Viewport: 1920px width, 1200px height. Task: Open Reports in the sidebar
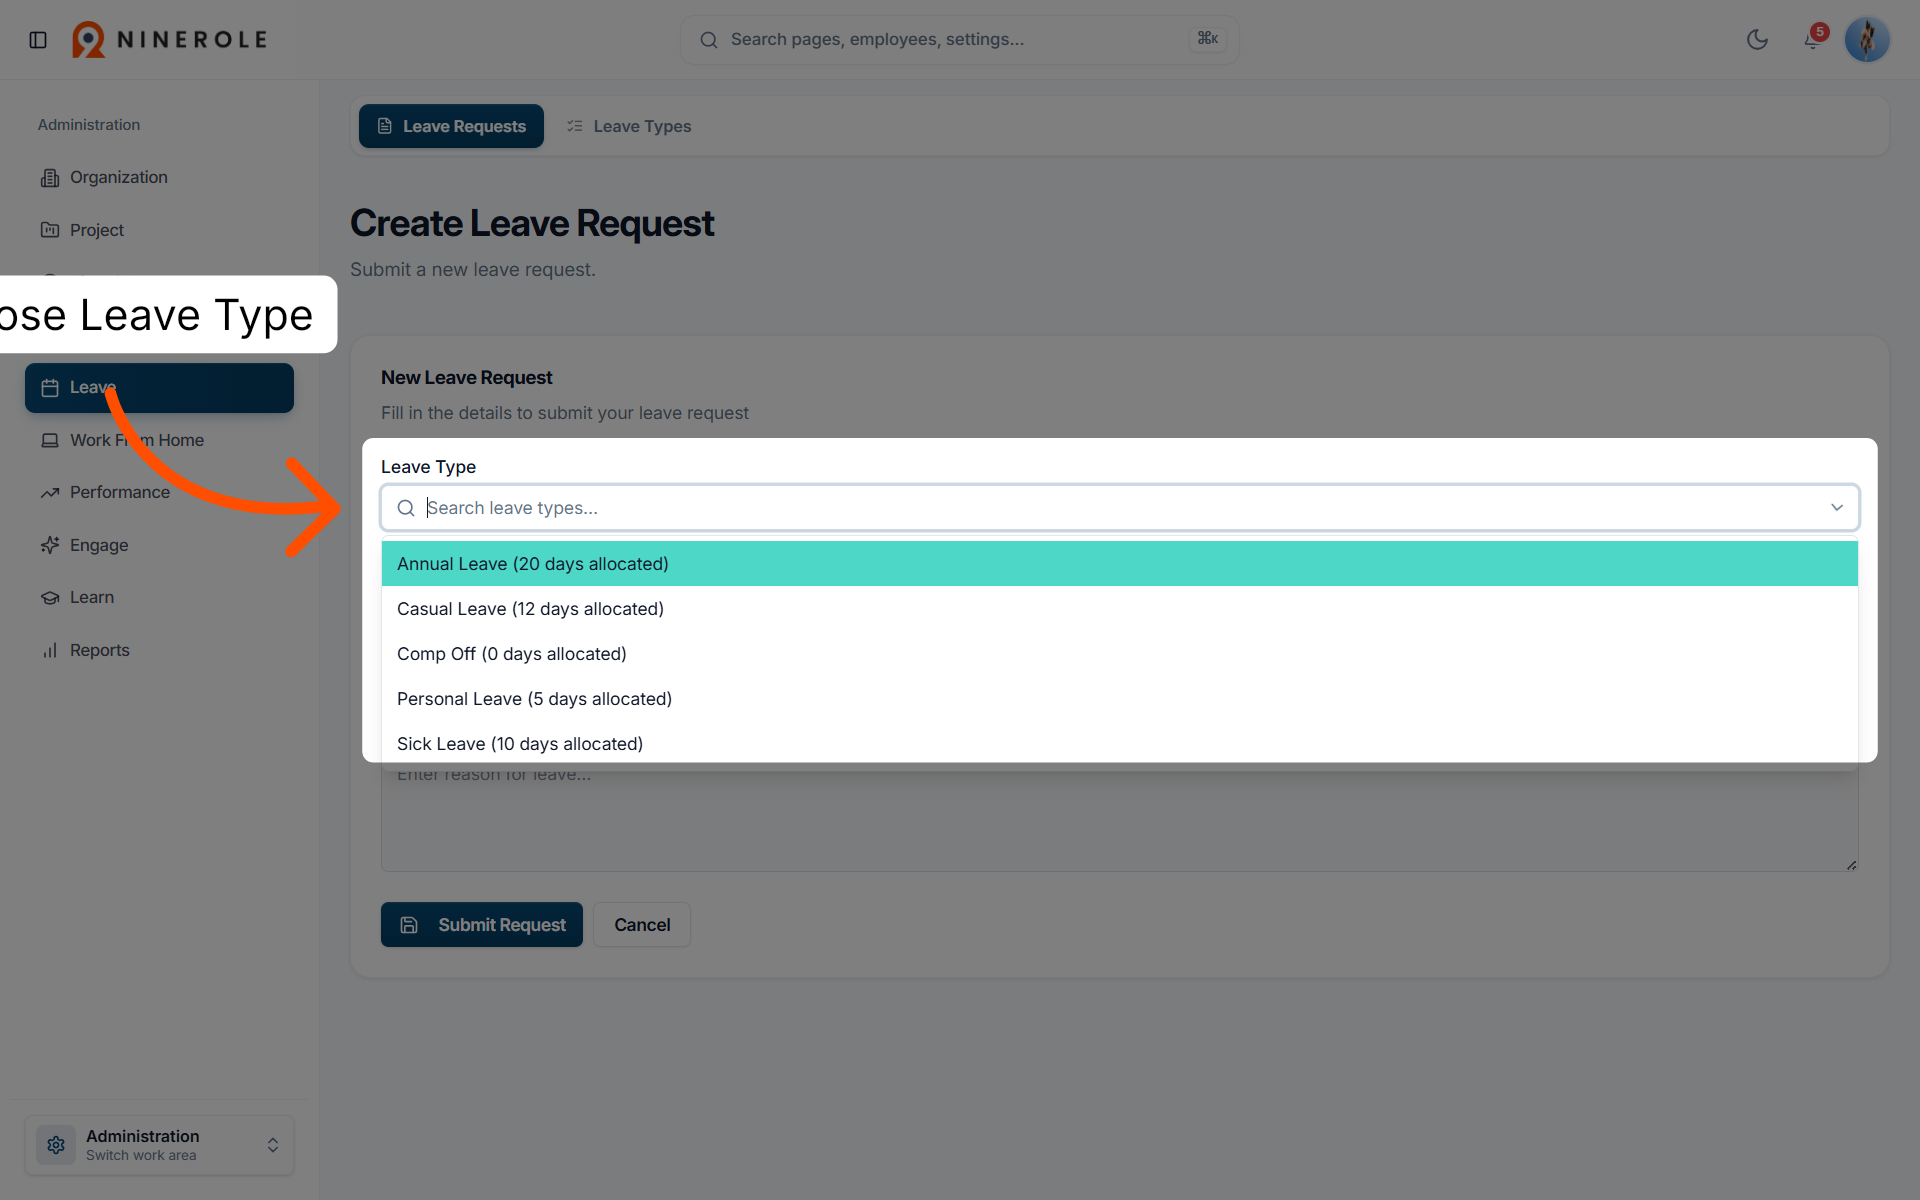pos(160,650)
